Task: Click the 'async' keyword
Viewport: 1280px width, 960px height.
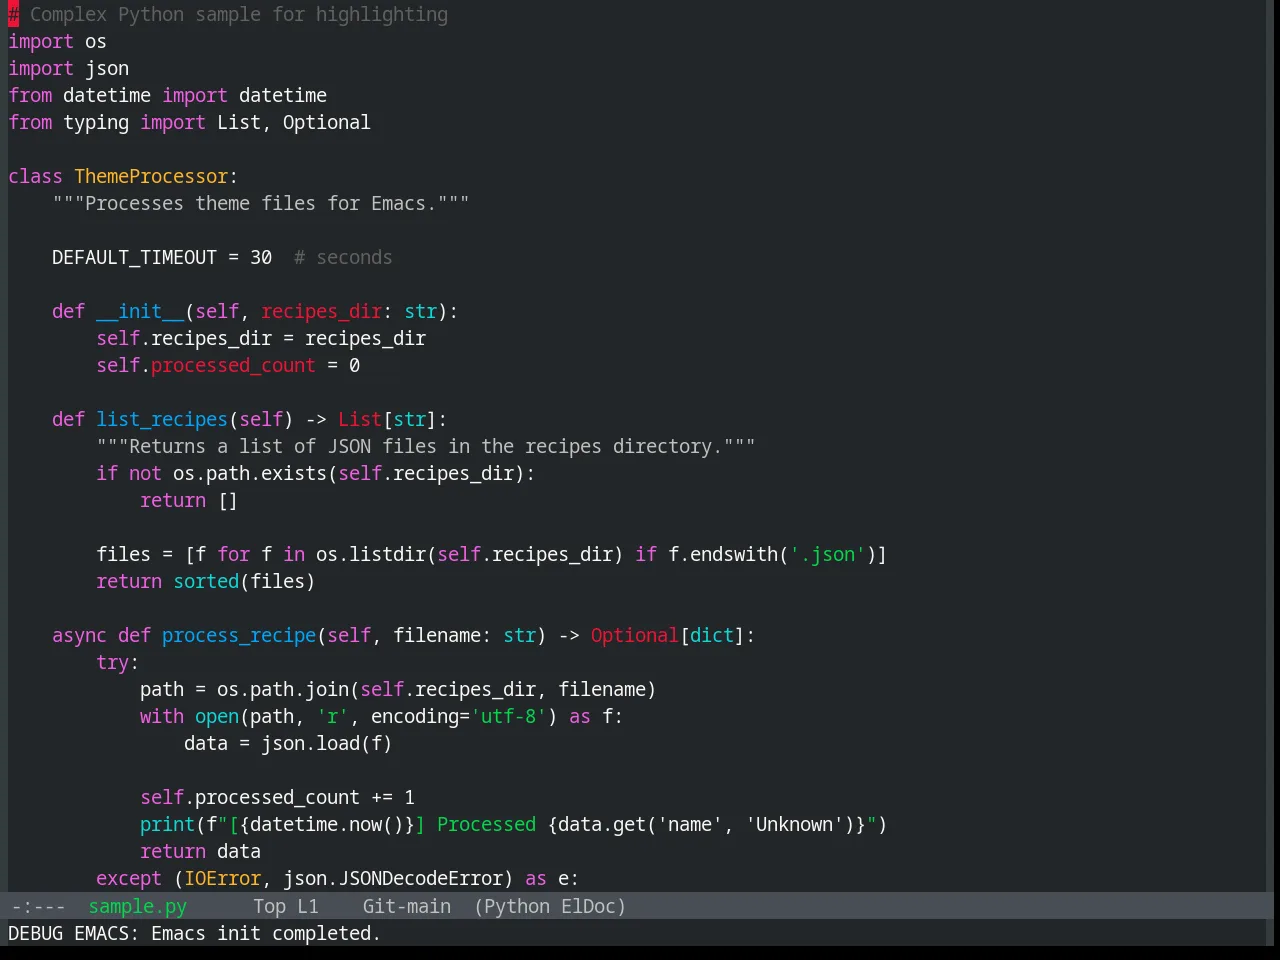Action: [x=79, y=635]
